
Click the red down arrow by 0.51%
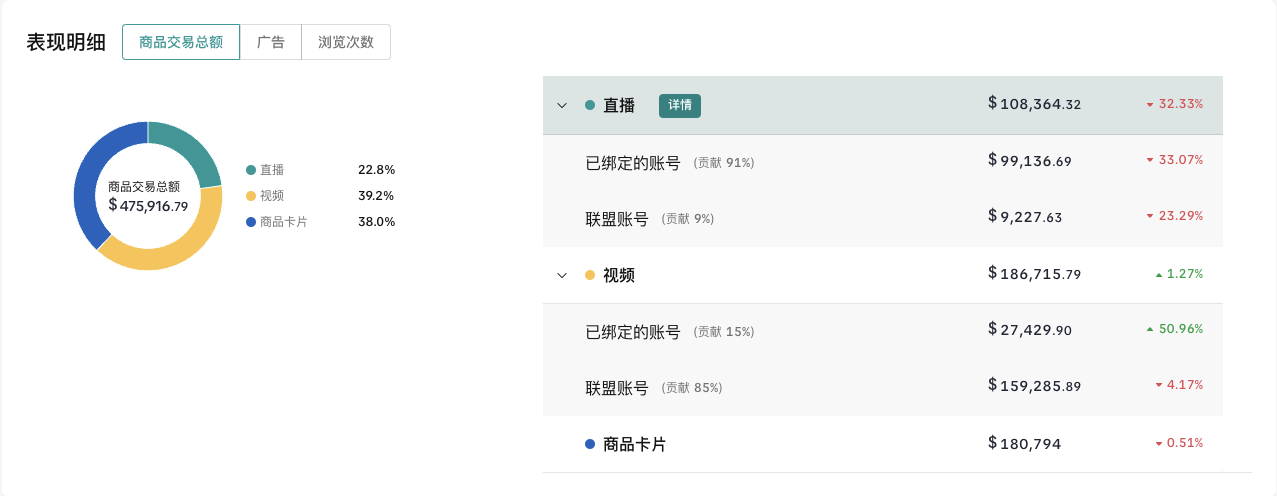(x=1158, y=444)
